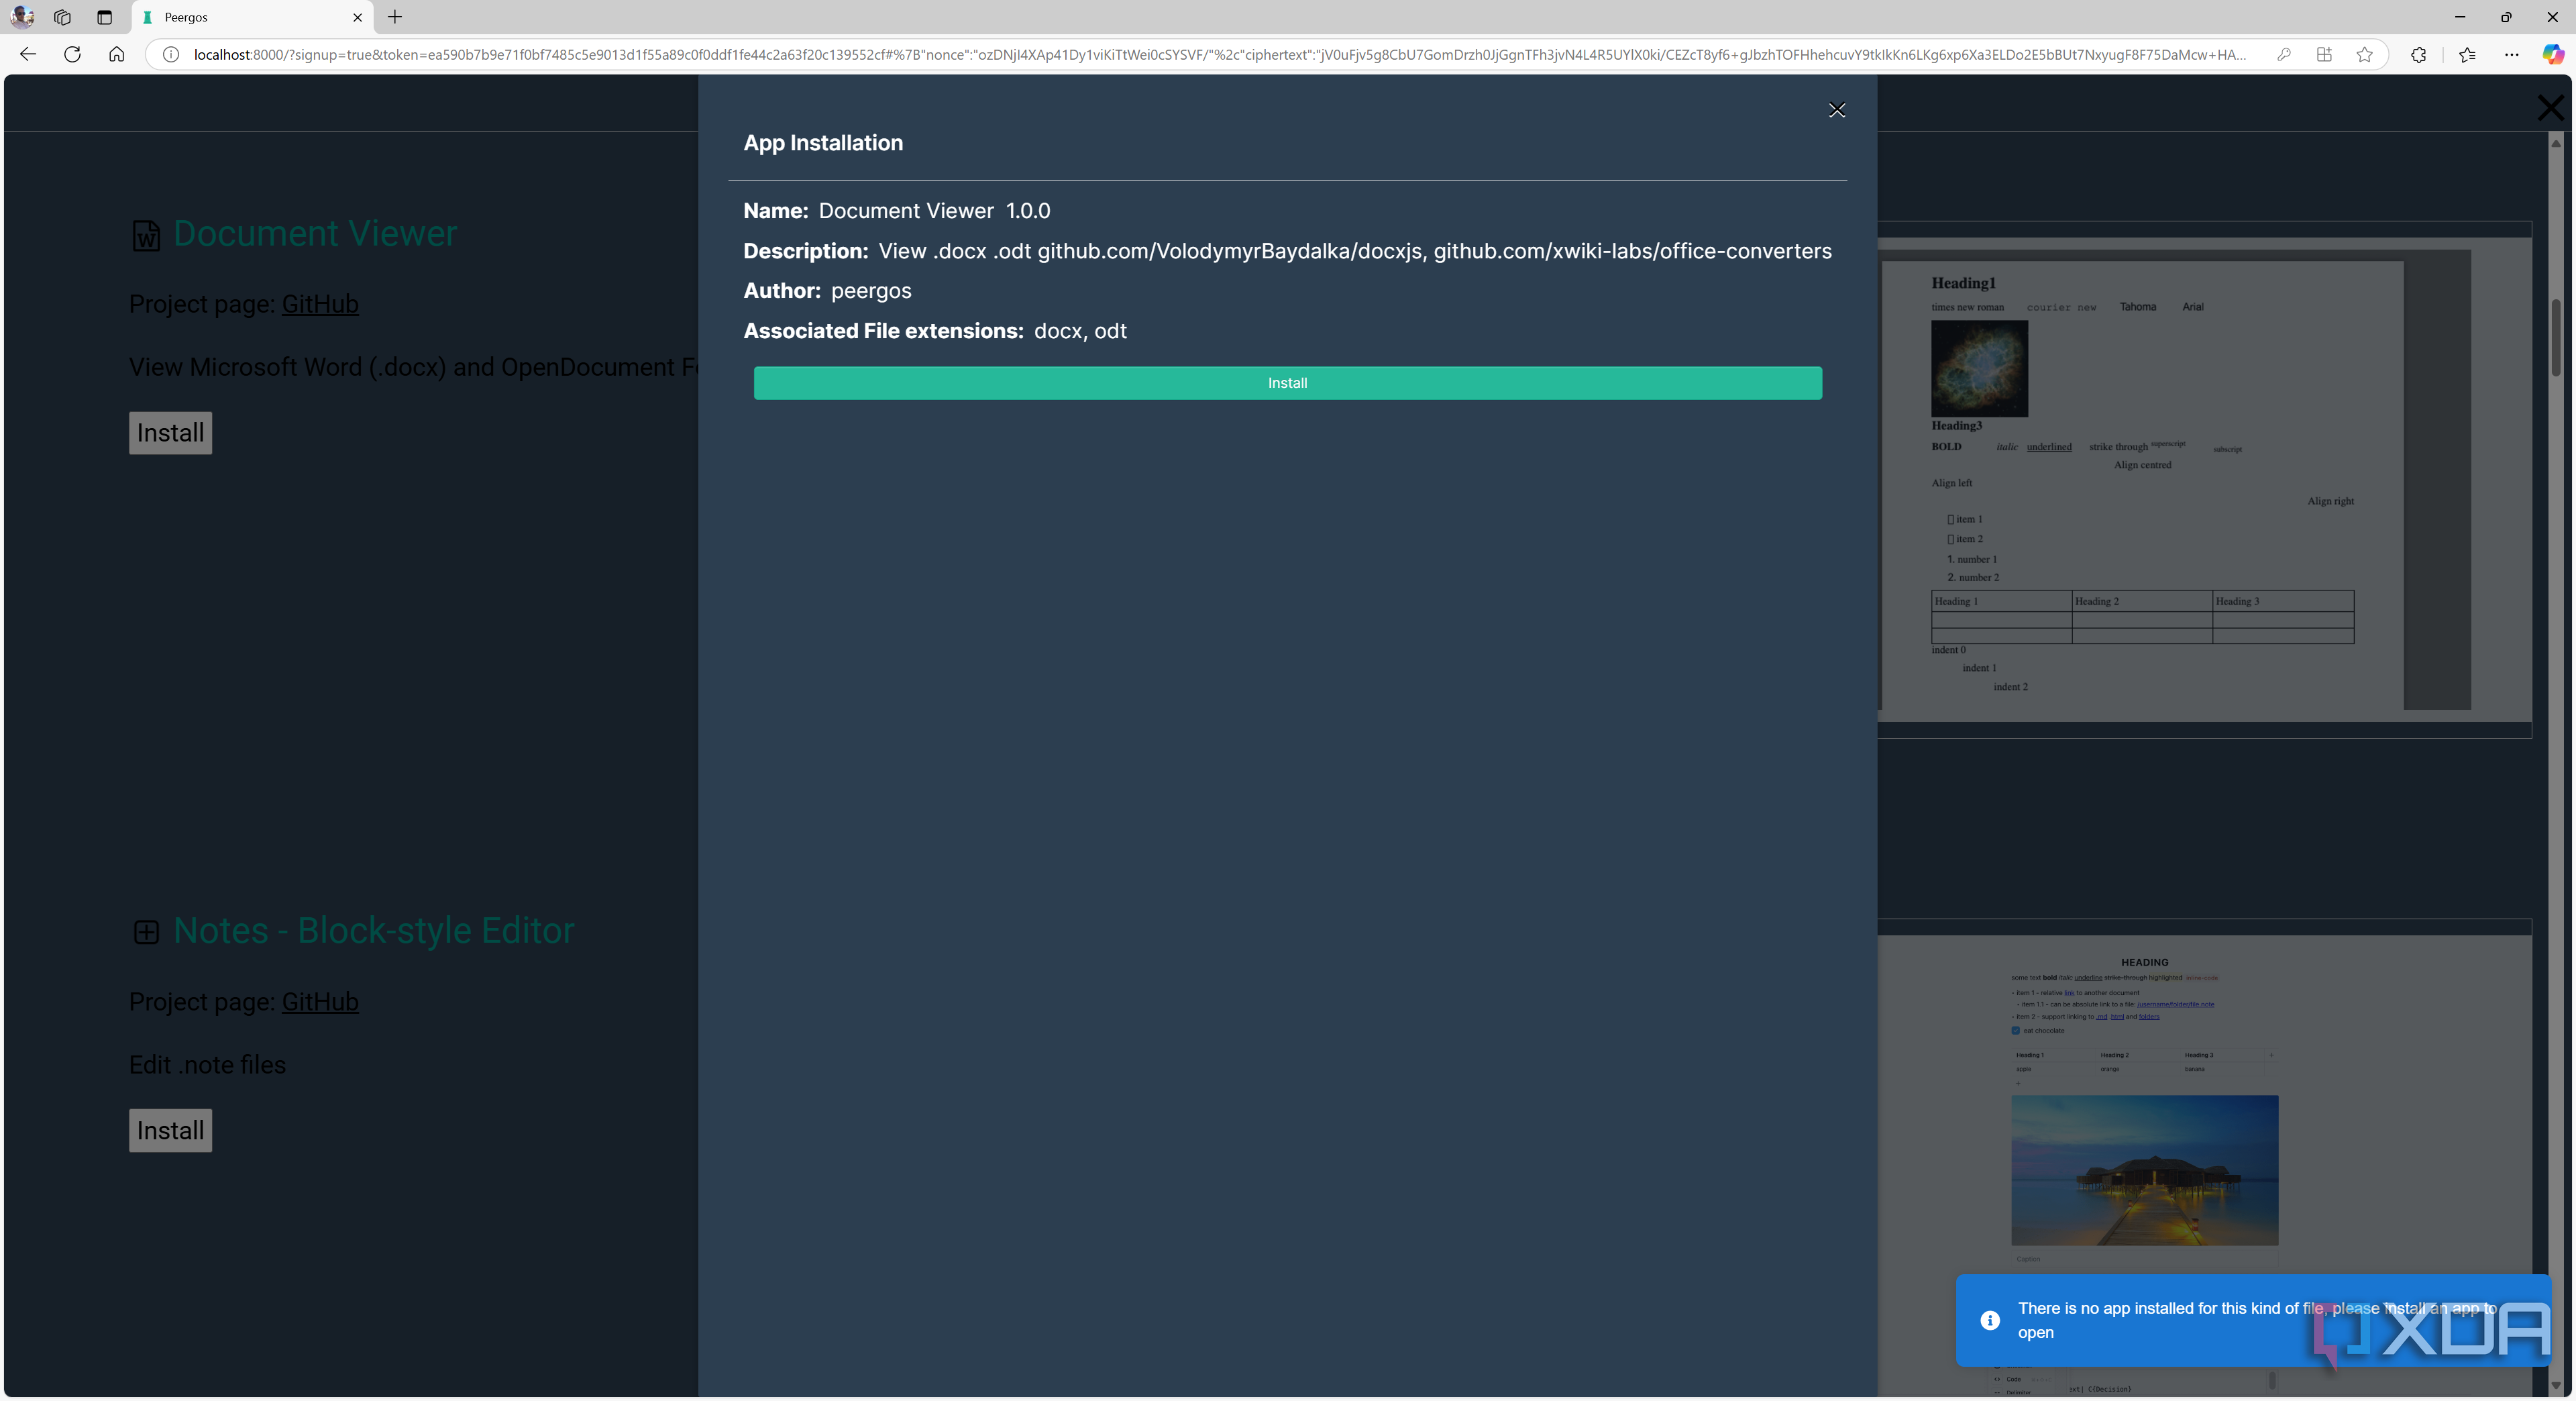The width and height of the screenshot is (2576, 1401).
Task: Click the 'no app installed' notification toast
Action: click(2253, 1320)
